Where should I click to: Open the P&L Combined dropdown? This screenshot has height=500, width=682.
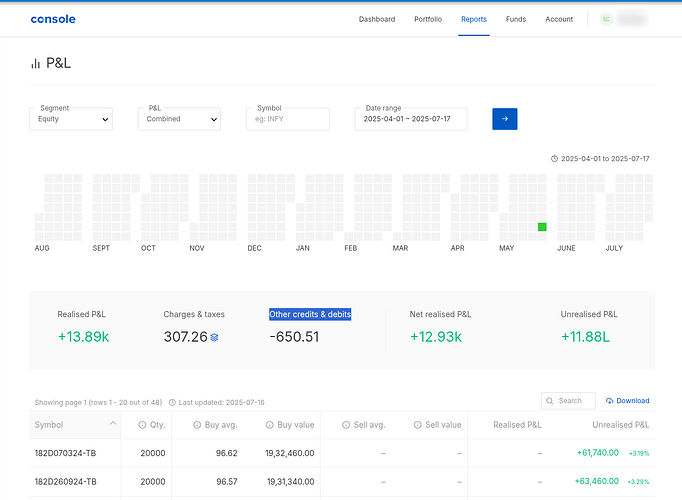click(x=179, y=119)
